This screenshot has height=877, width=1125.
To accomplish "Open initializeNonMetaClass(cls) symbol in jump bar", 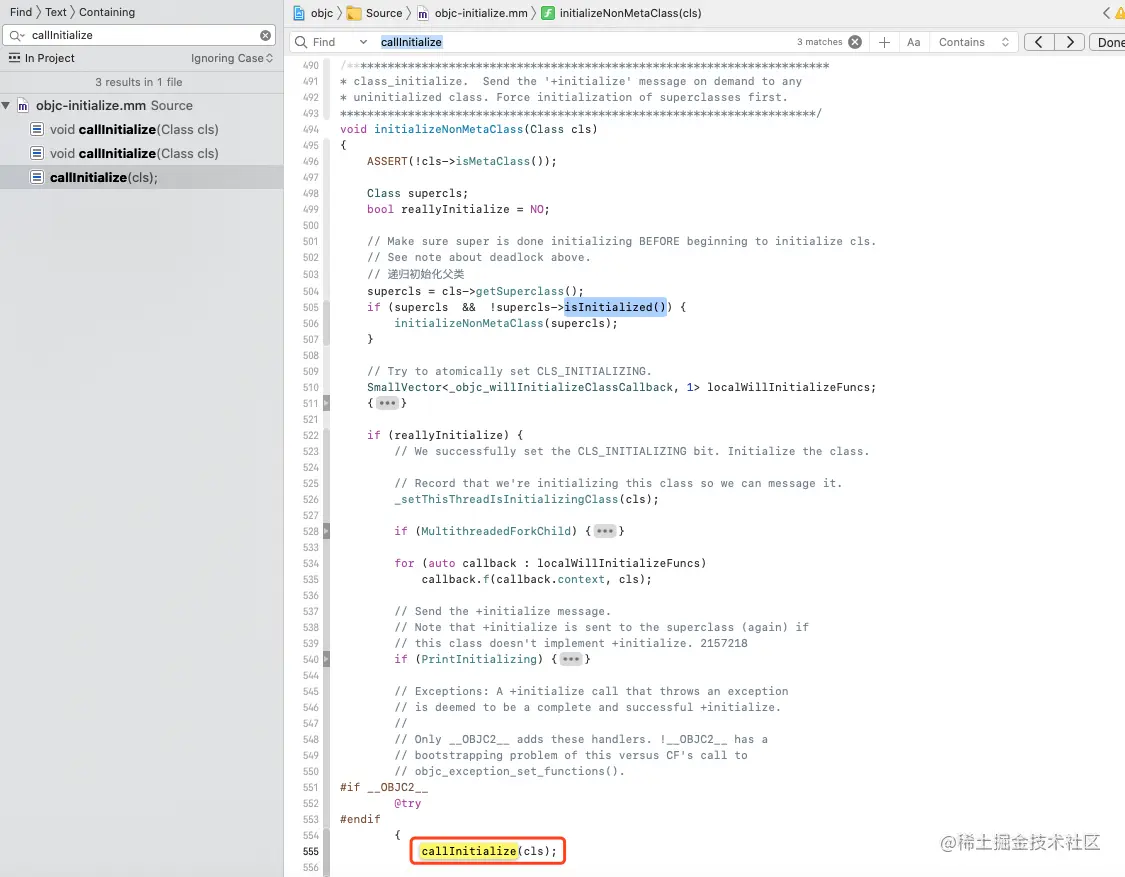I will pos(630,13).
